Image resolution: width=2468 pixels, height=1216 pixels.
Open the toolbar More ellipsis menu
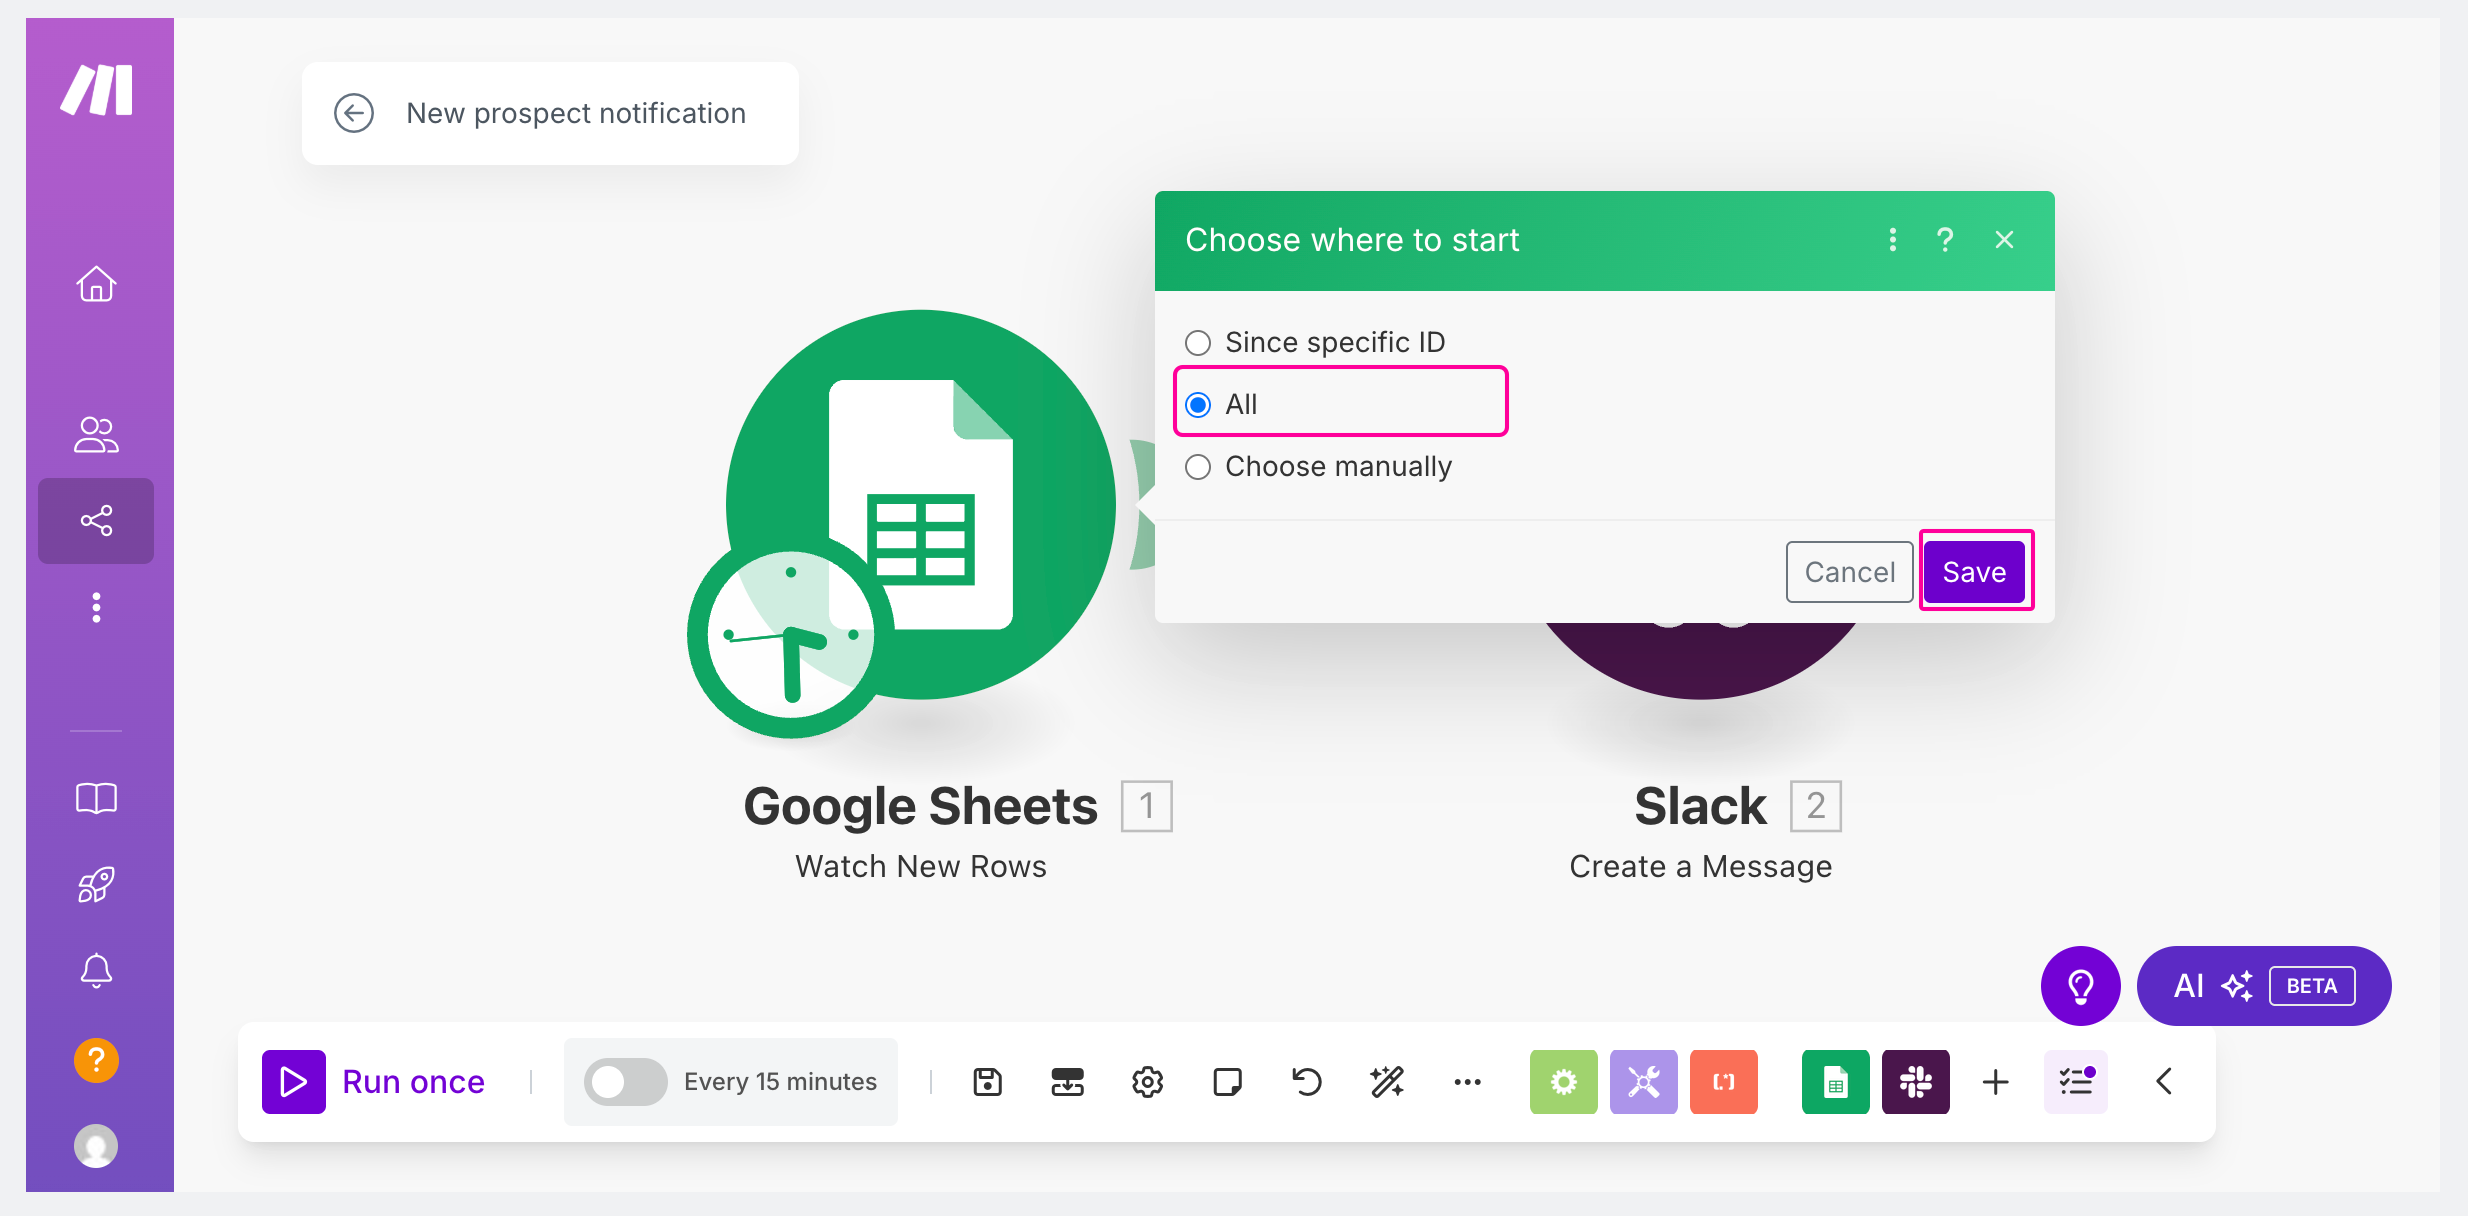click(x=1467, y=1082)
